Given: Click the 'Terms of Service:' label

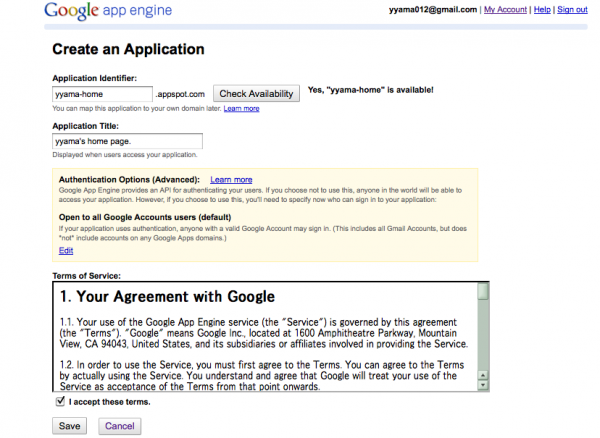Looking at the screenshot, I should 86,276.
